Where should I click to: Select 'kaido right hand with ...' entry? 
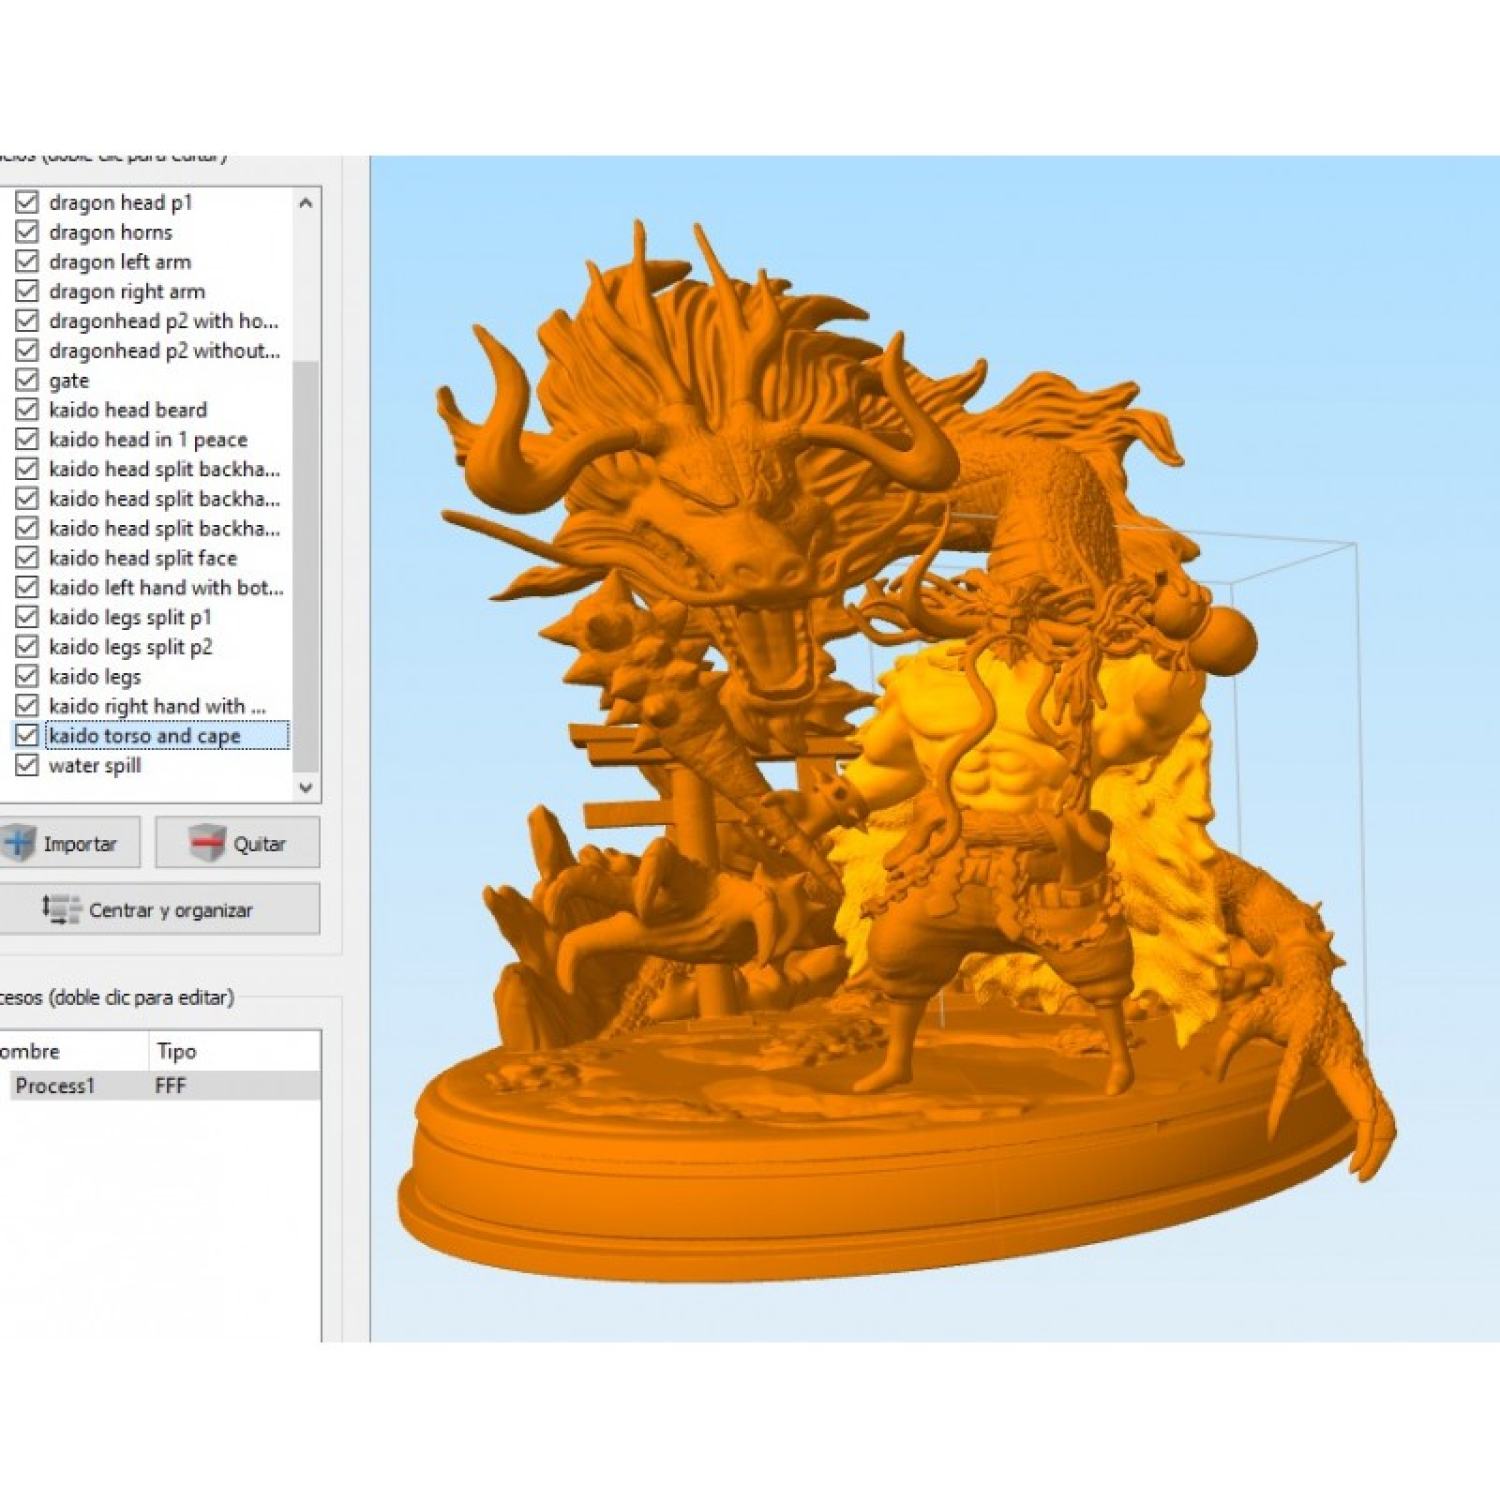[157, 706]
